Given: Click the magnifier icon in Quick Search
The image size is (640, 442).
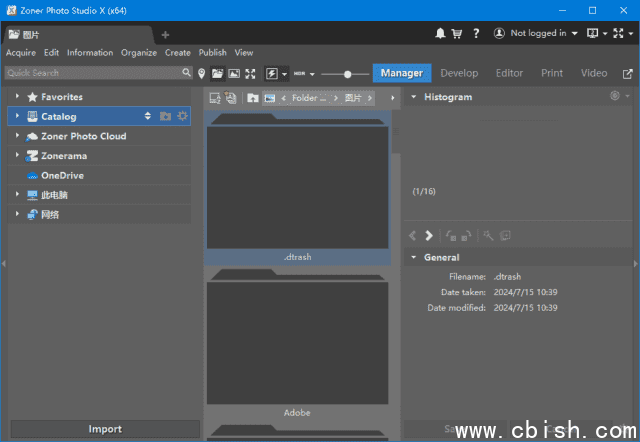Looking at the screenshot, I should (x=186, y=73).
